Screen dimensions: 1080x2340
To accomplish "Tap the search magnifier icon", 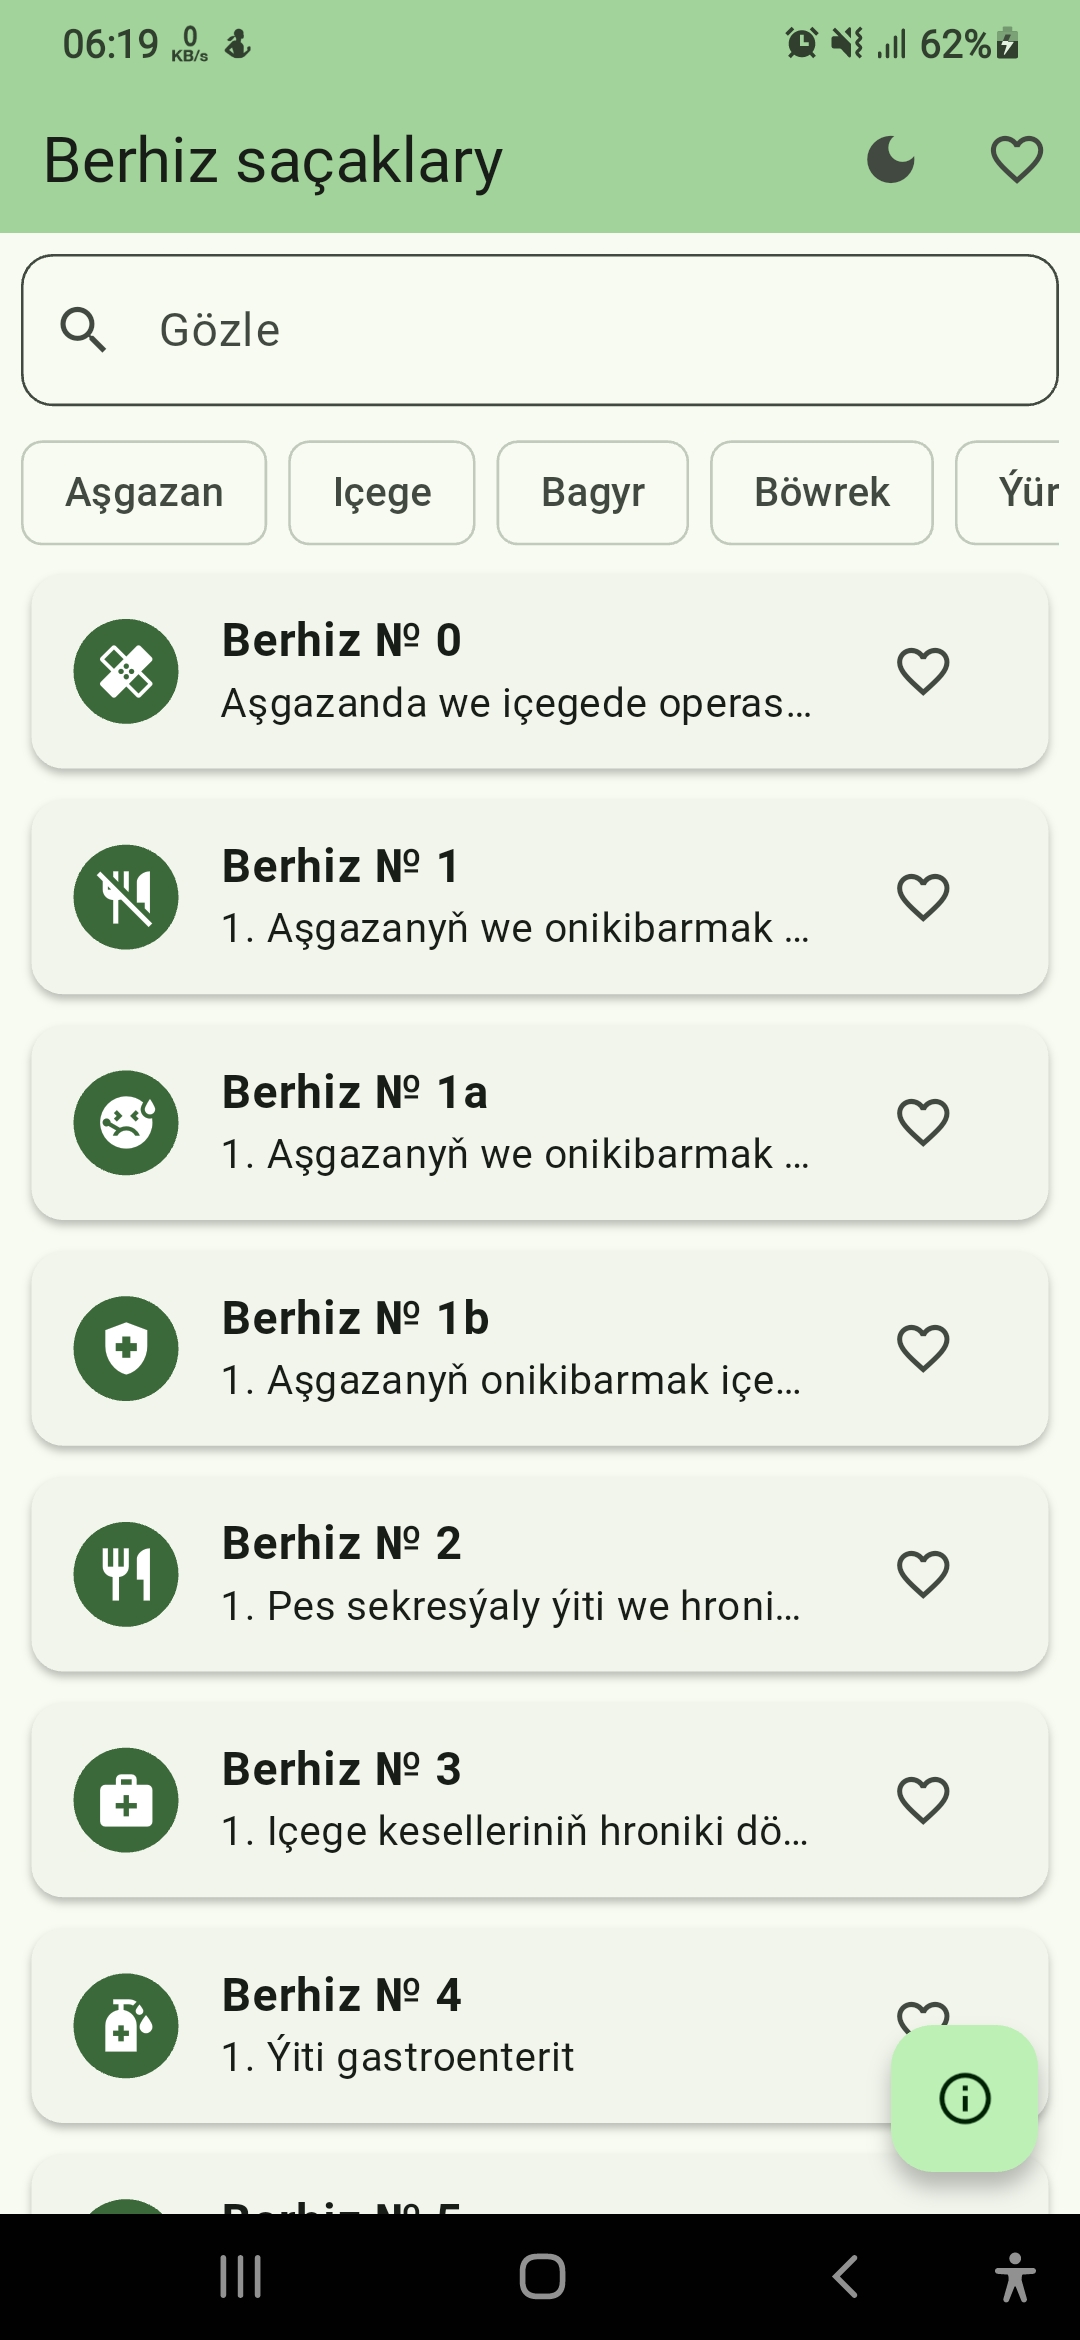I will point(83,330).
